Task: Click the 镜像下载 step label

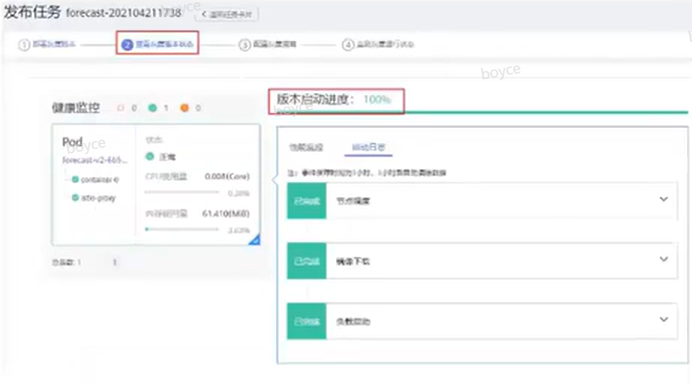Action: click(x=353, y=261)
